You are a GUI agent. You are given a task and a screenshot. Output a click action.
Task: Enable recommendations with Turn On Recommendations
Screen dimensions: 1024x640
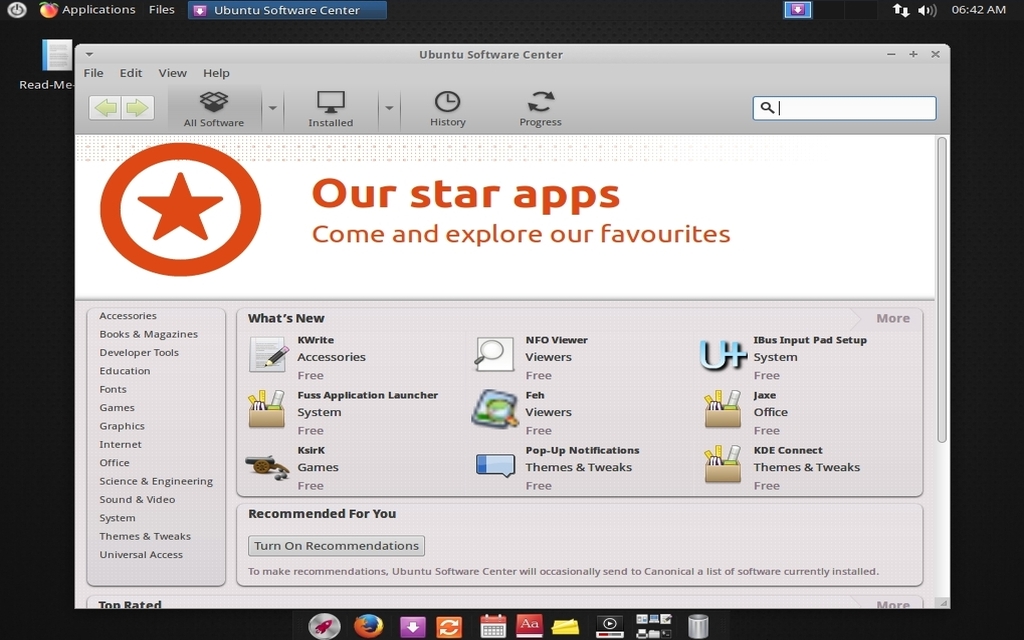pos(335,546)
